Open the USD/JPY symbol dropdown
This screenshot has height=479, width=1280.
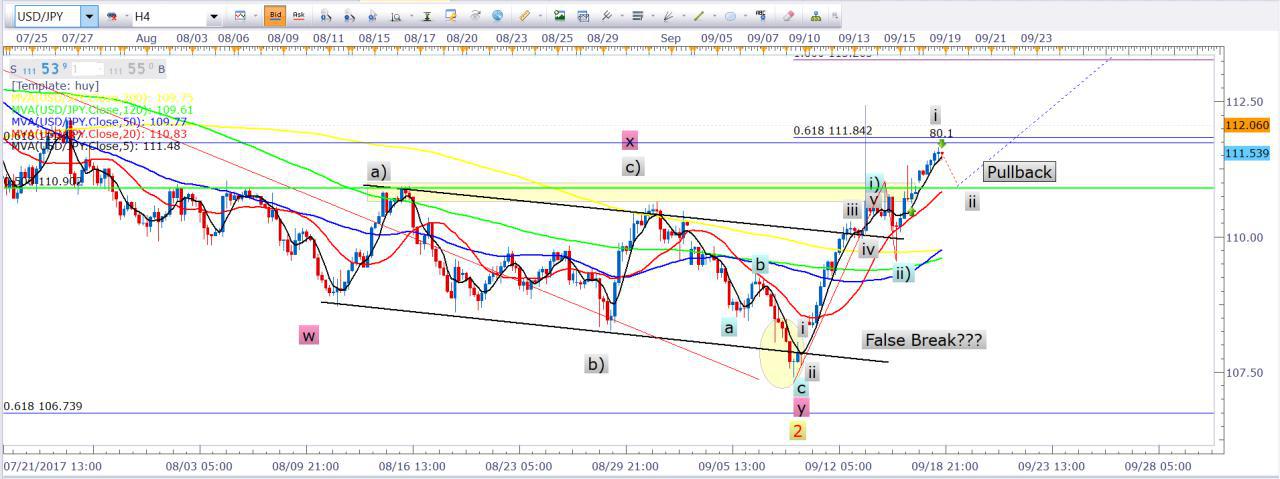90,16
